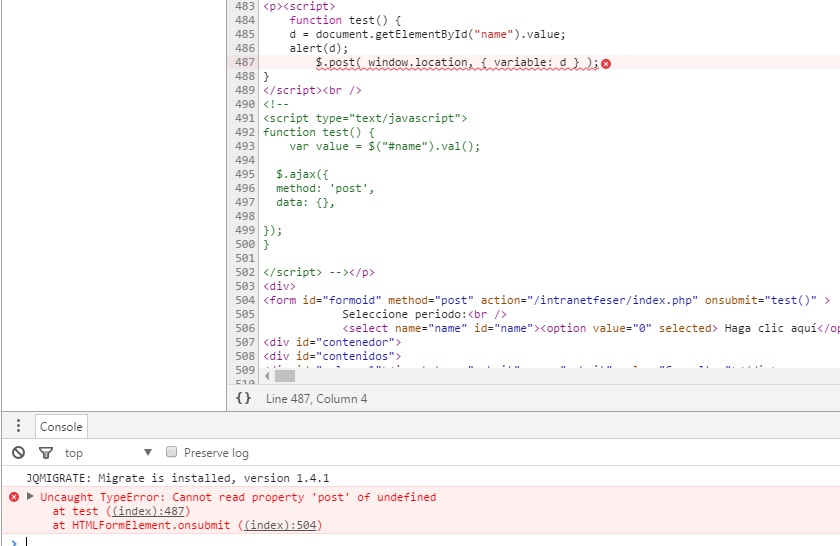Click the script type tag on line 491
840x546 pixels.
point(365,118)
